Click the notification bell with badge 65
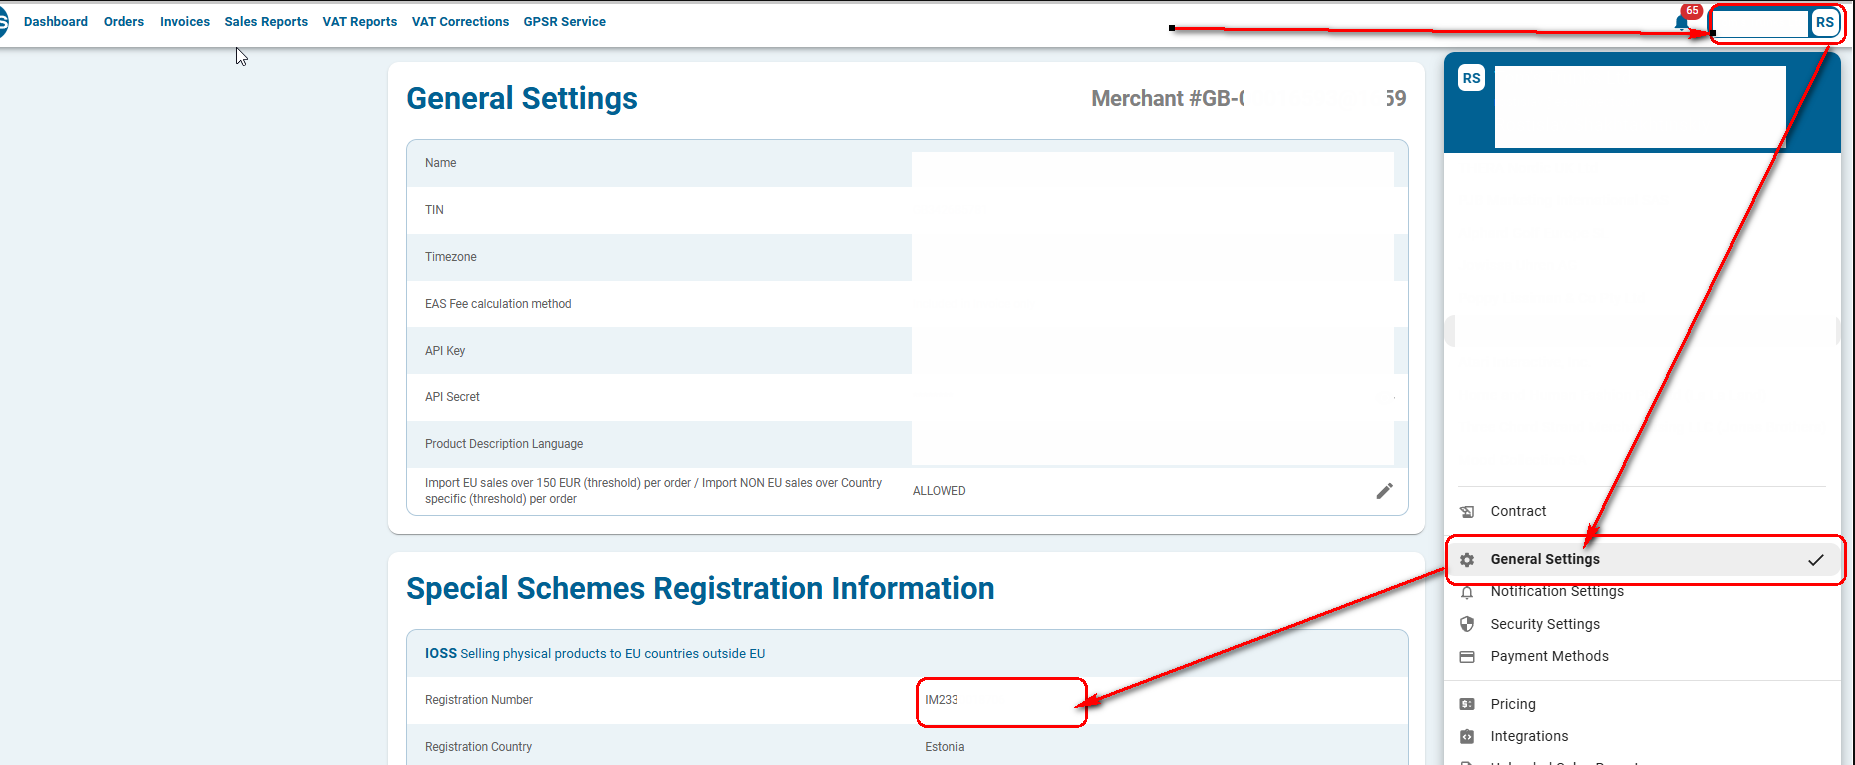 pyautogui.click(x=1682, y=22)
